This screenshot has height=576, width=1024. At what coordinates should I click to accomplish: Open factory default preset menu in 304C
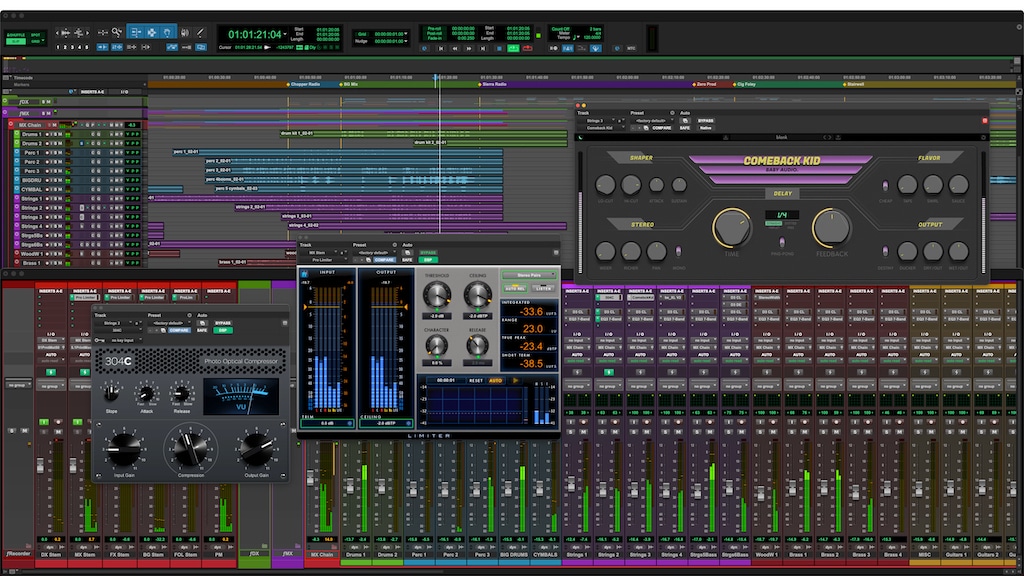coord(166,322)
